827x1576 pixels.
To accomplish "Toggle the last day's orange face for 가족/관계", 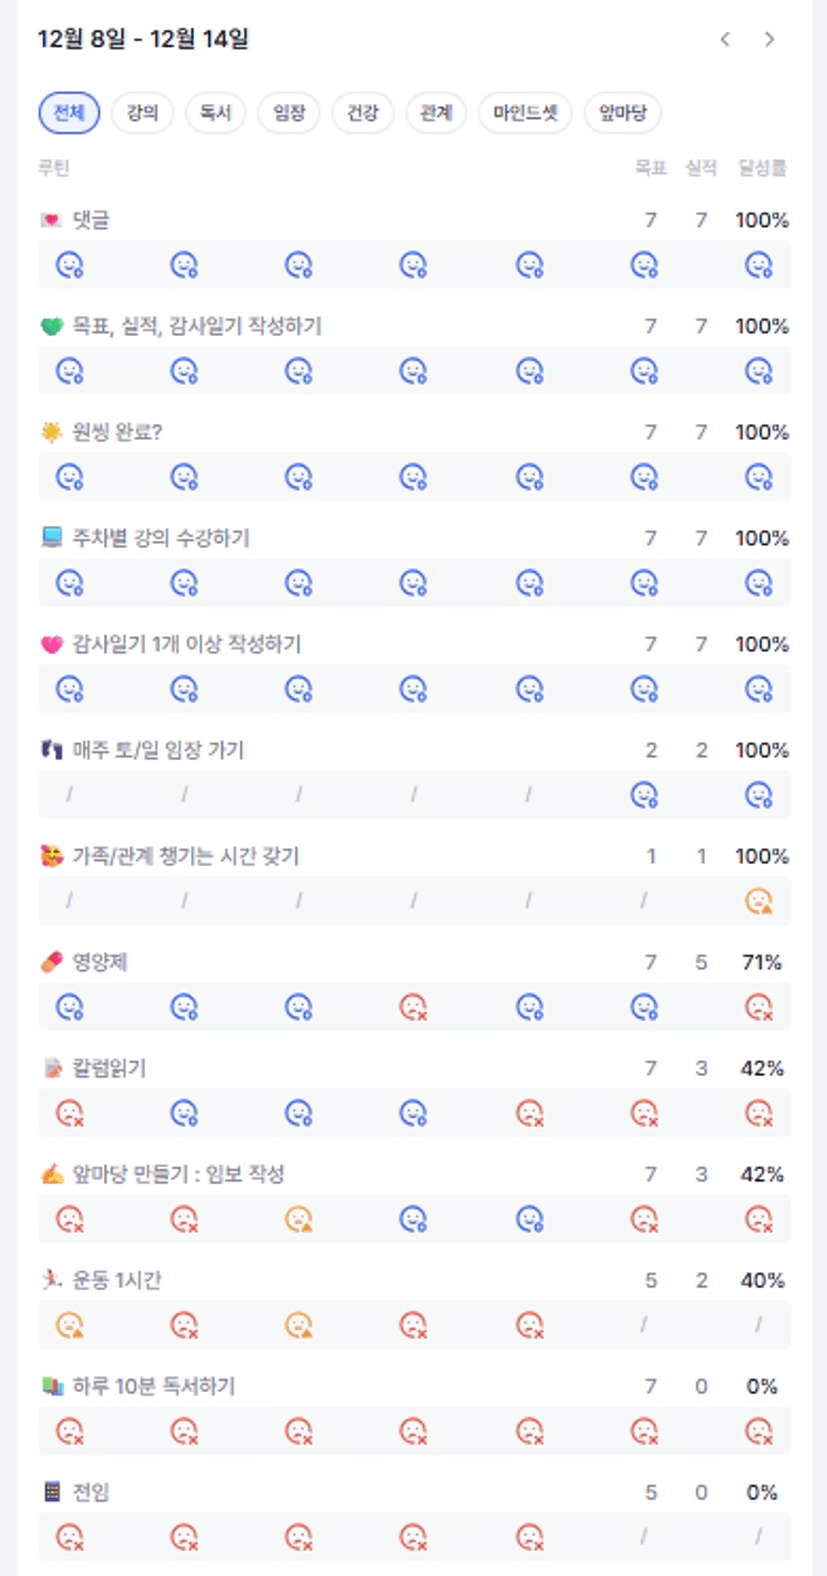I will [x=759, y=901].
